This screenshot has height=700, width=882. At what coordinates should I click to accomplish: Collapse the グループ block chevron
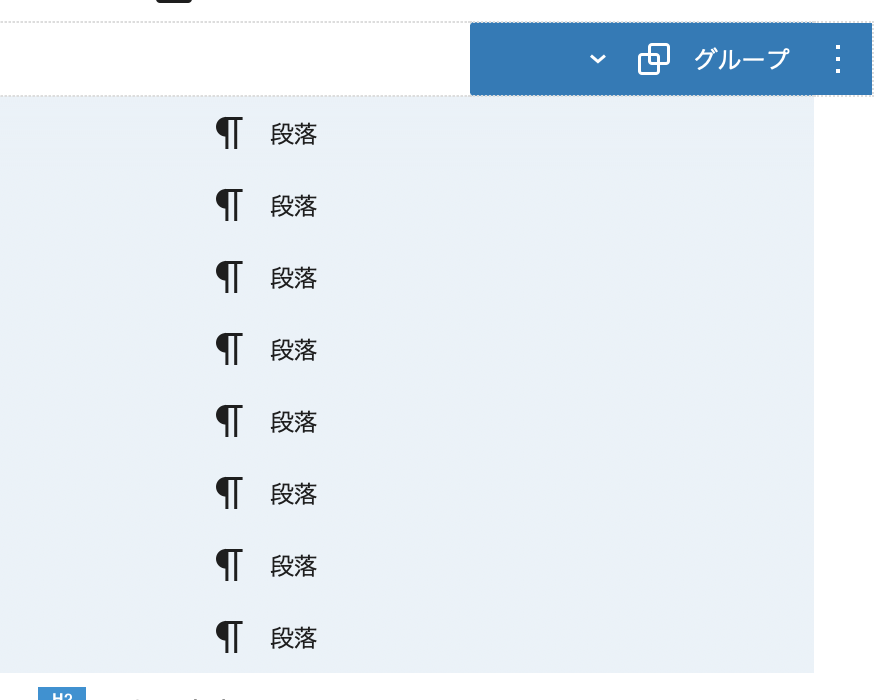point(597,59)
